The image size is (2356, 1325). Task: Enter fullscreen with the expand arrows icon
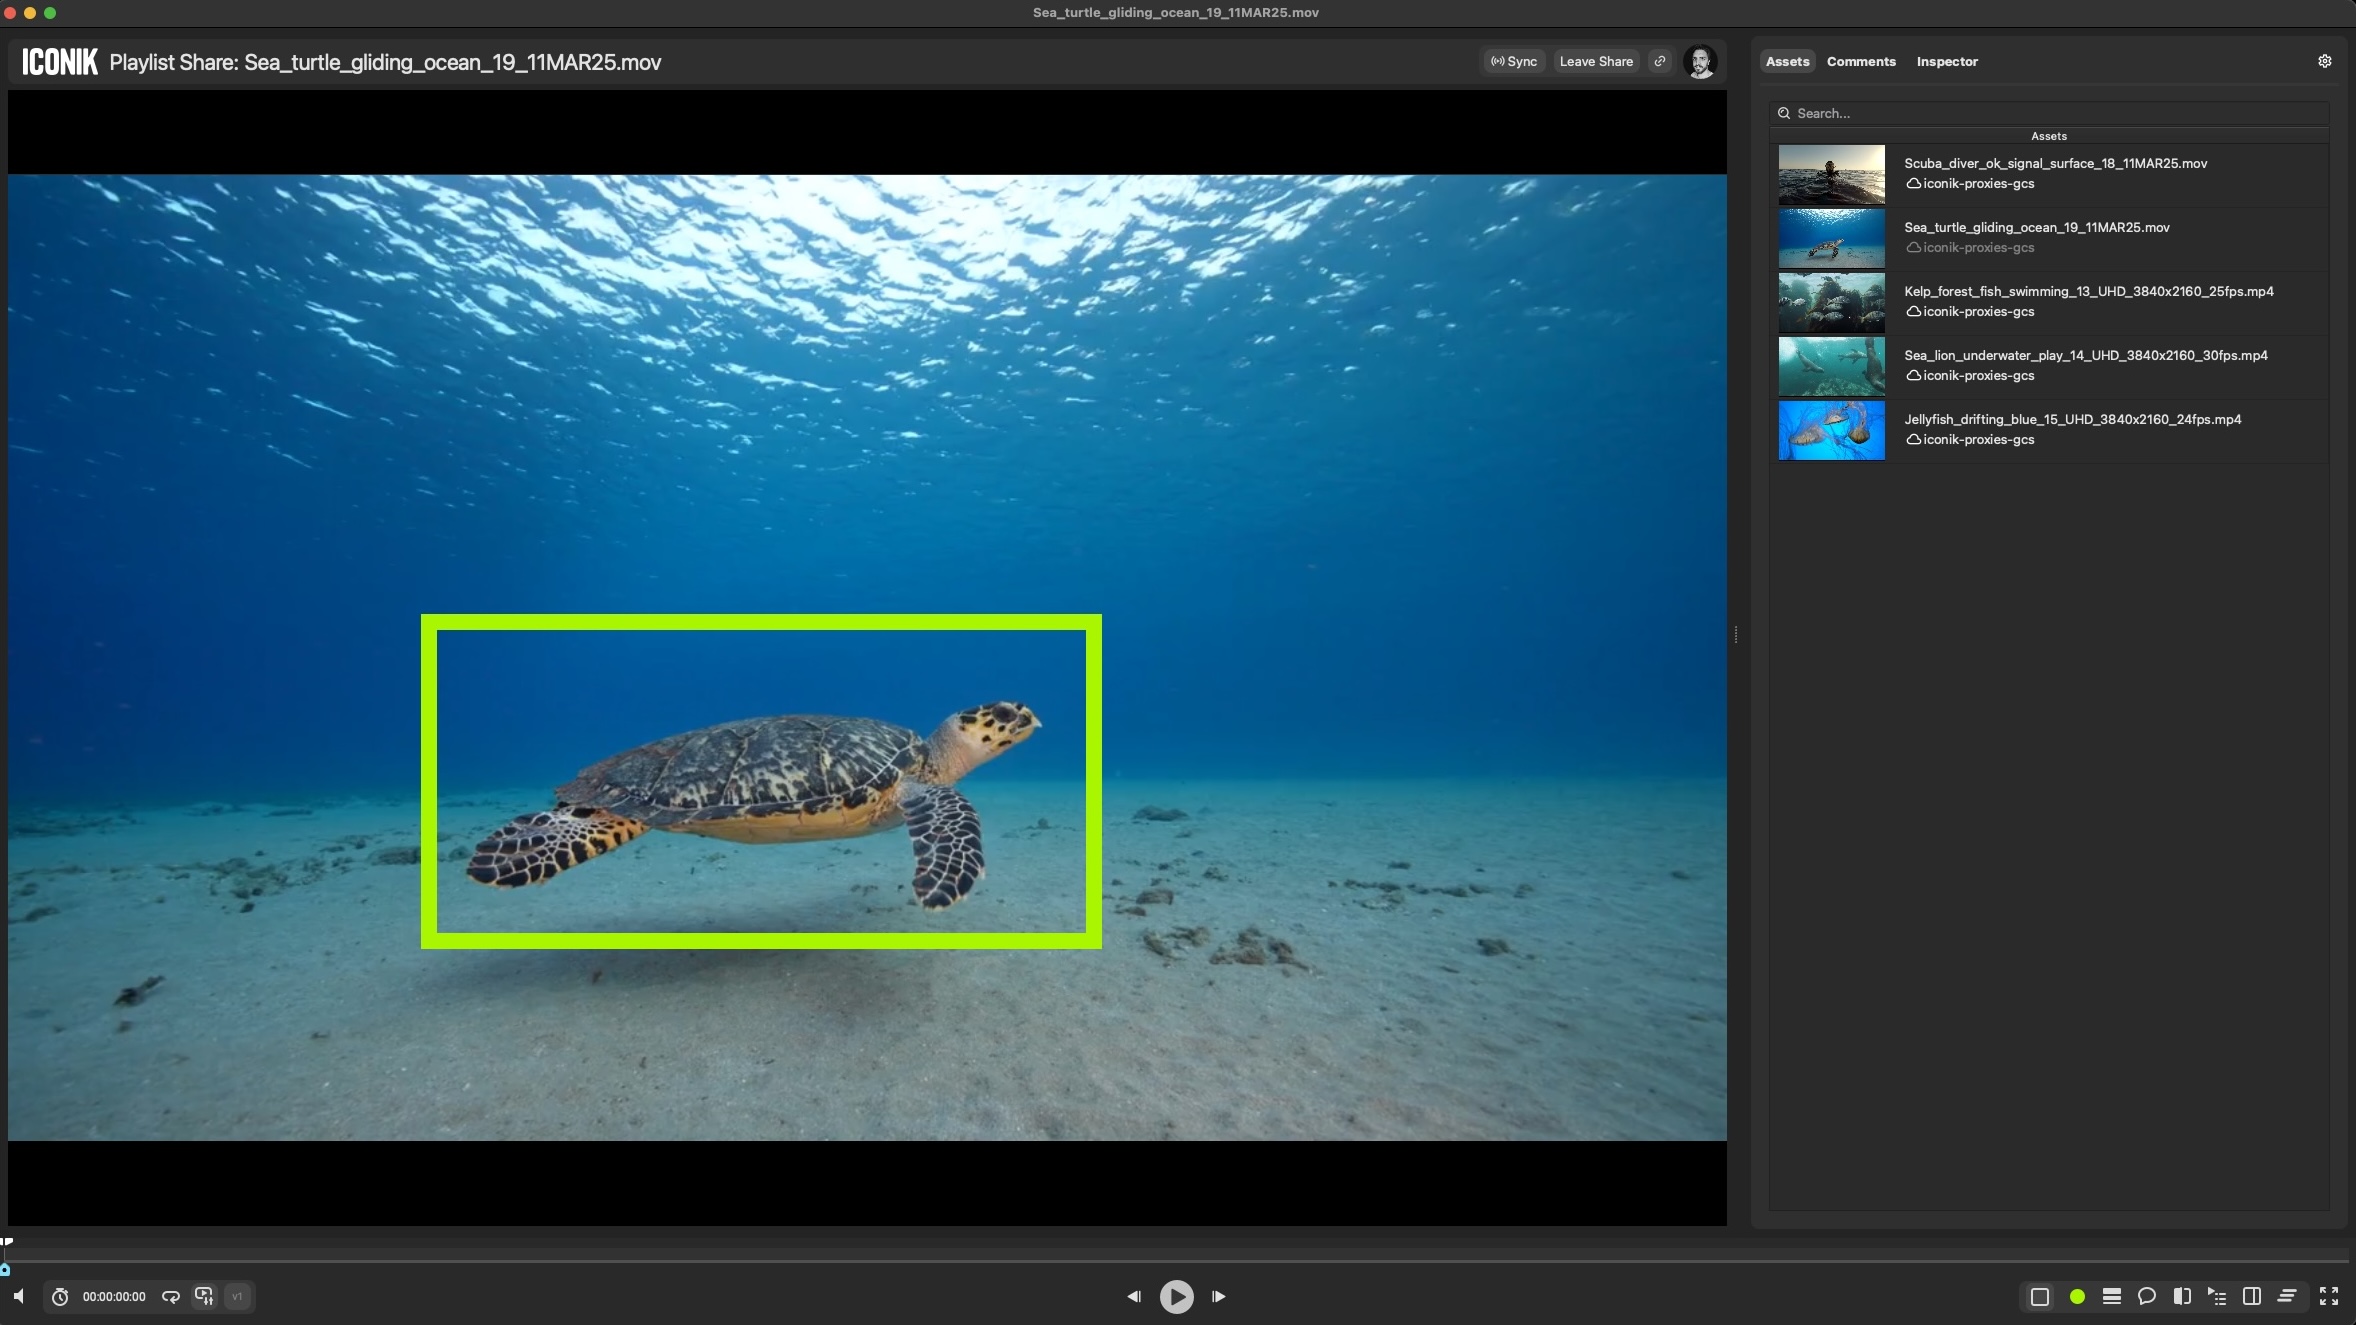(2329, 1297)
